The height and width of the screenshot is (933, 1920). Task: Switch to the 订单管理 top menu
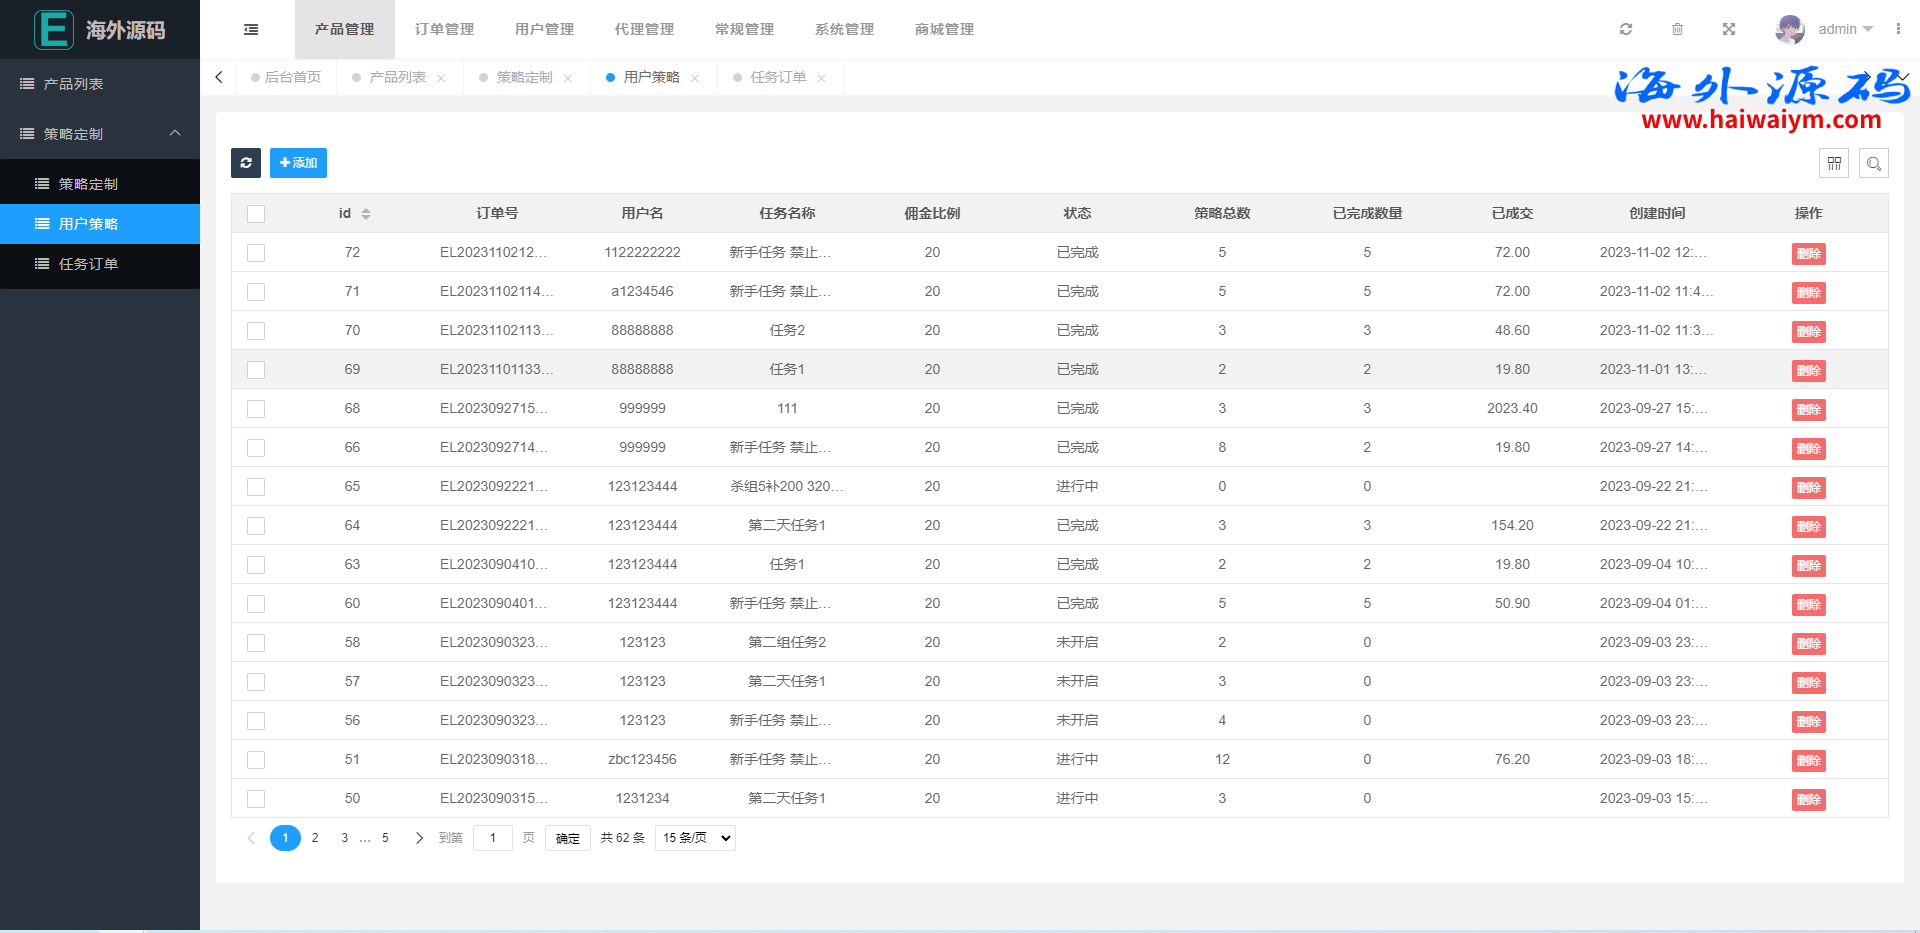coord(444,30)
